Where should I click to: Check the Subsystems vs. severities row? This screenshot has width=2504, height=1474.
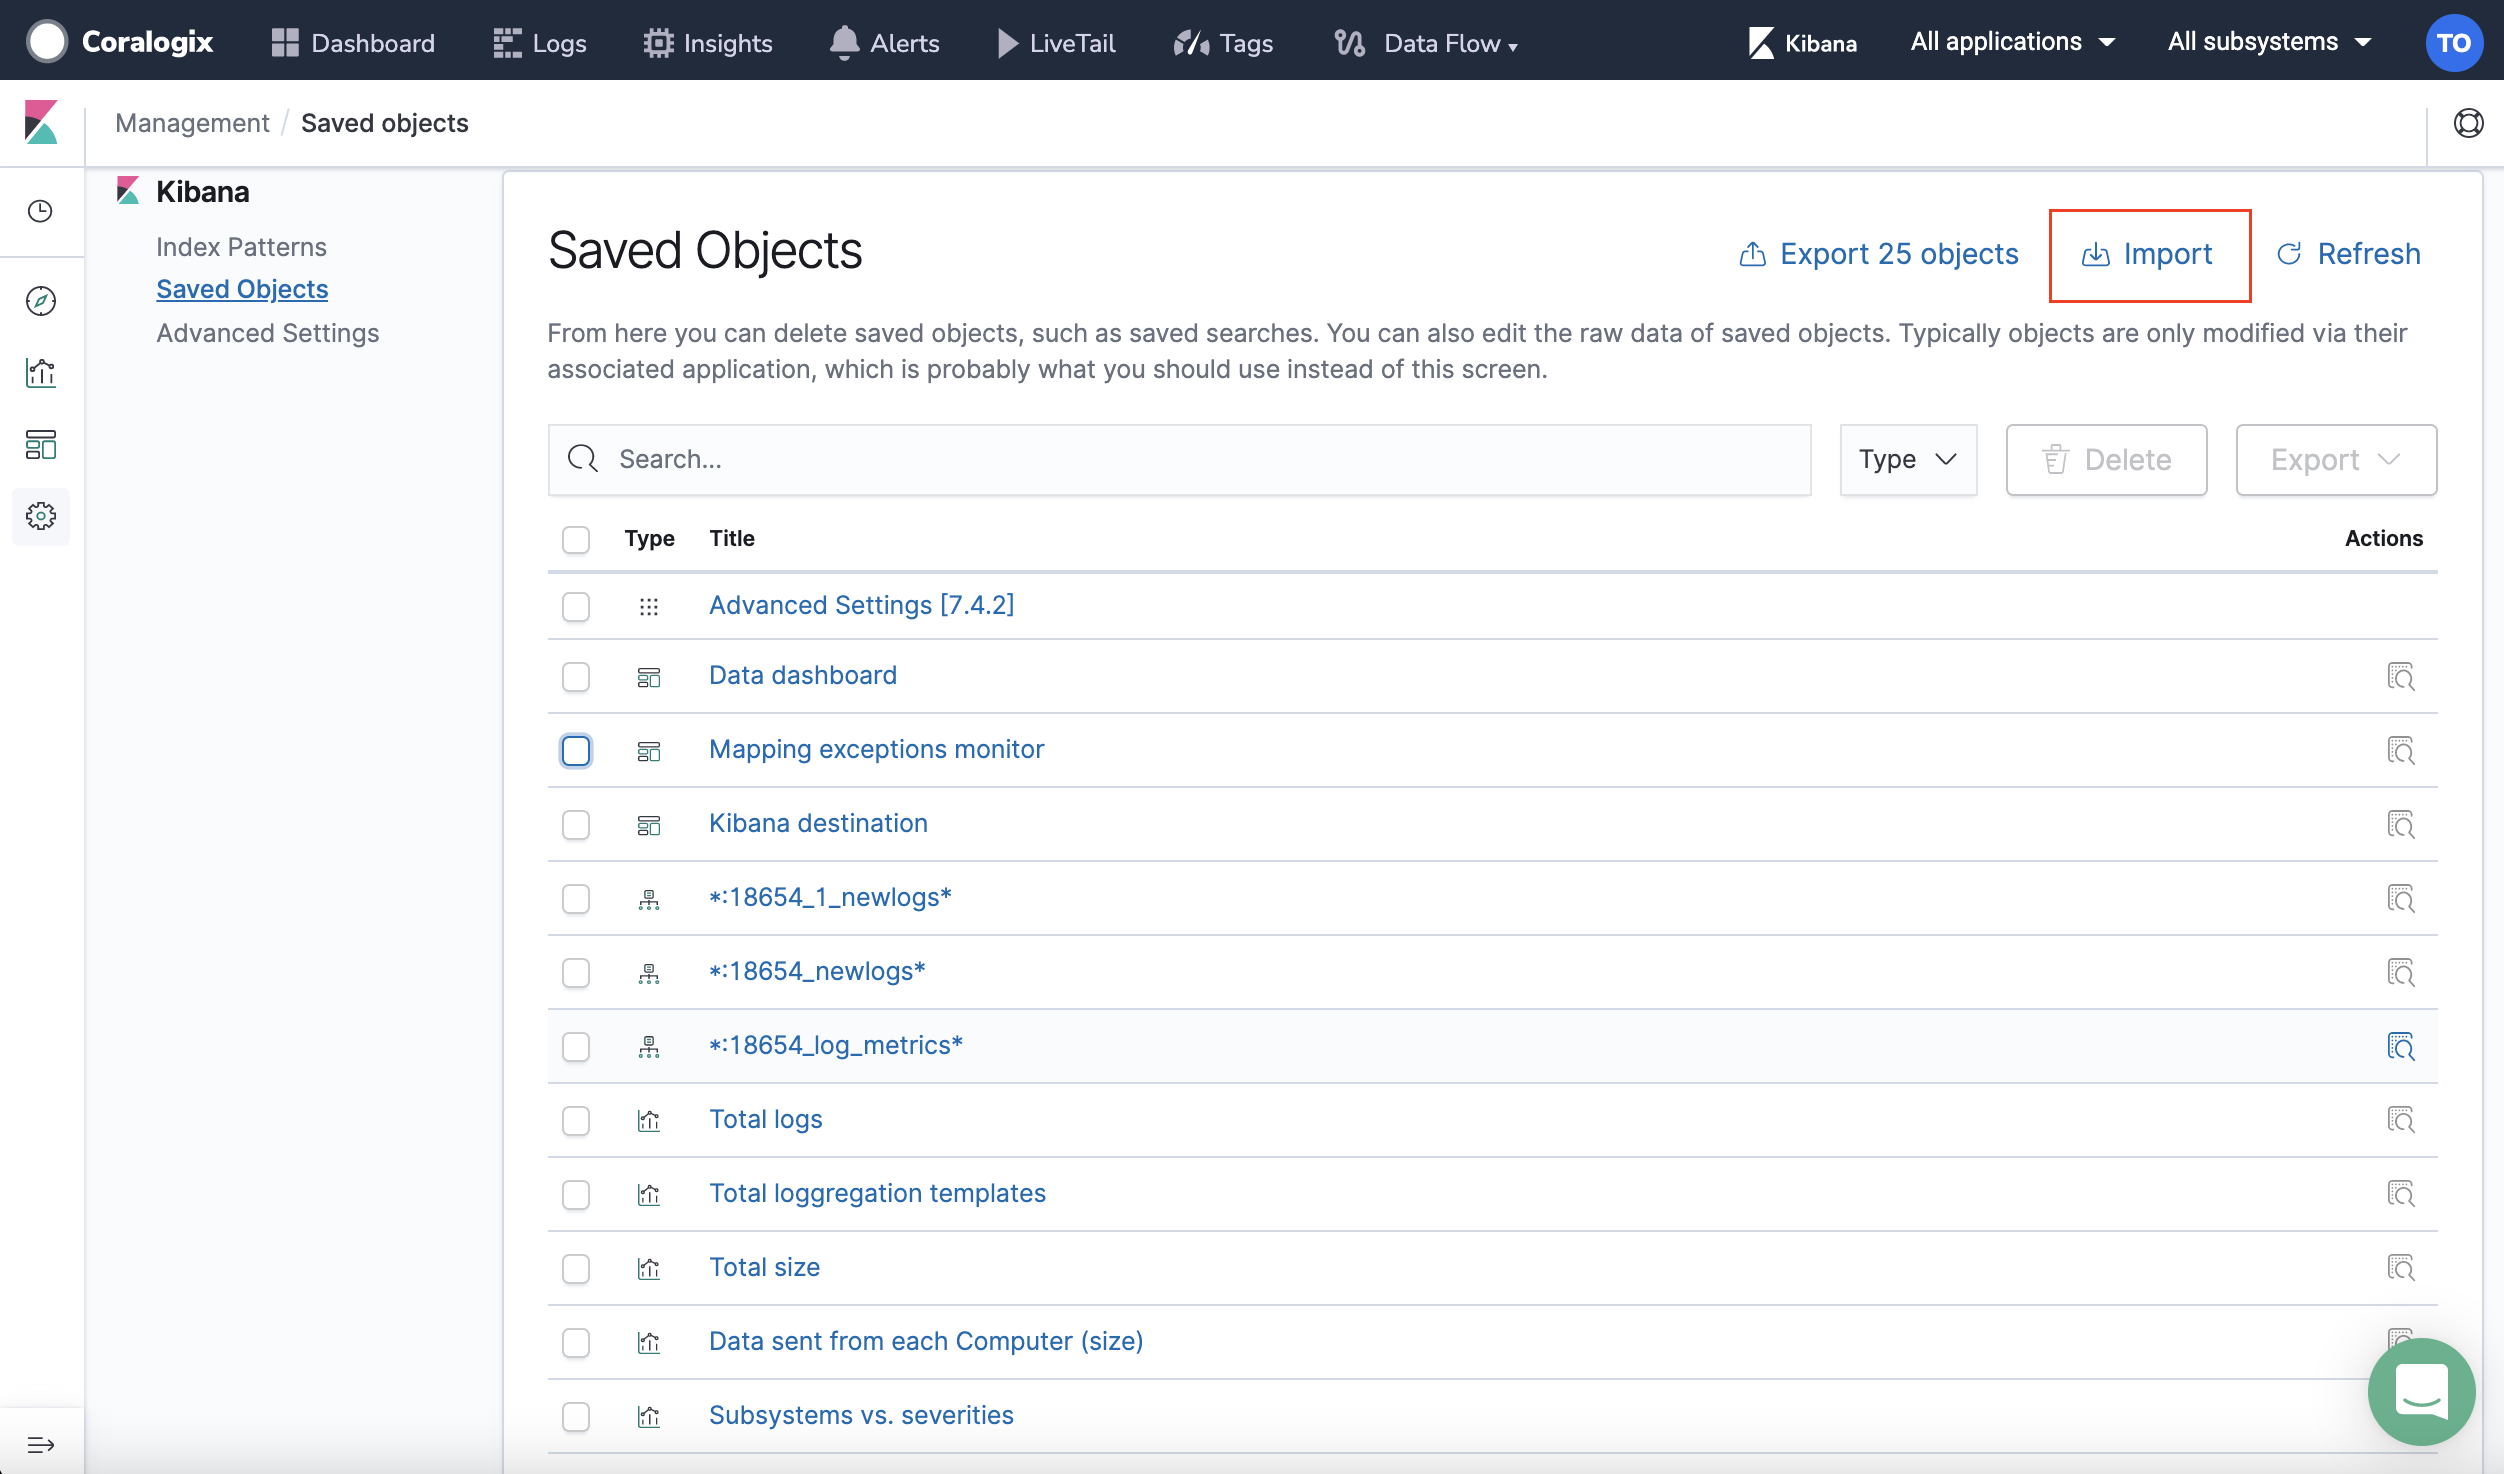tap(576, 1416)
